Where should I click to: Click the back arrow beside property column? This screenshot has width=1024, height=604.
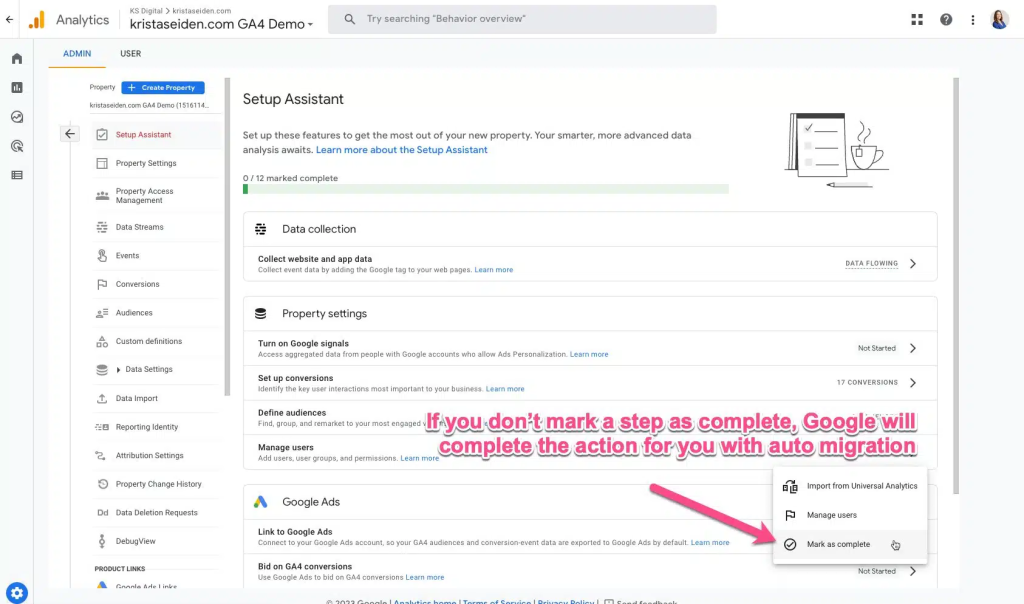69,134
